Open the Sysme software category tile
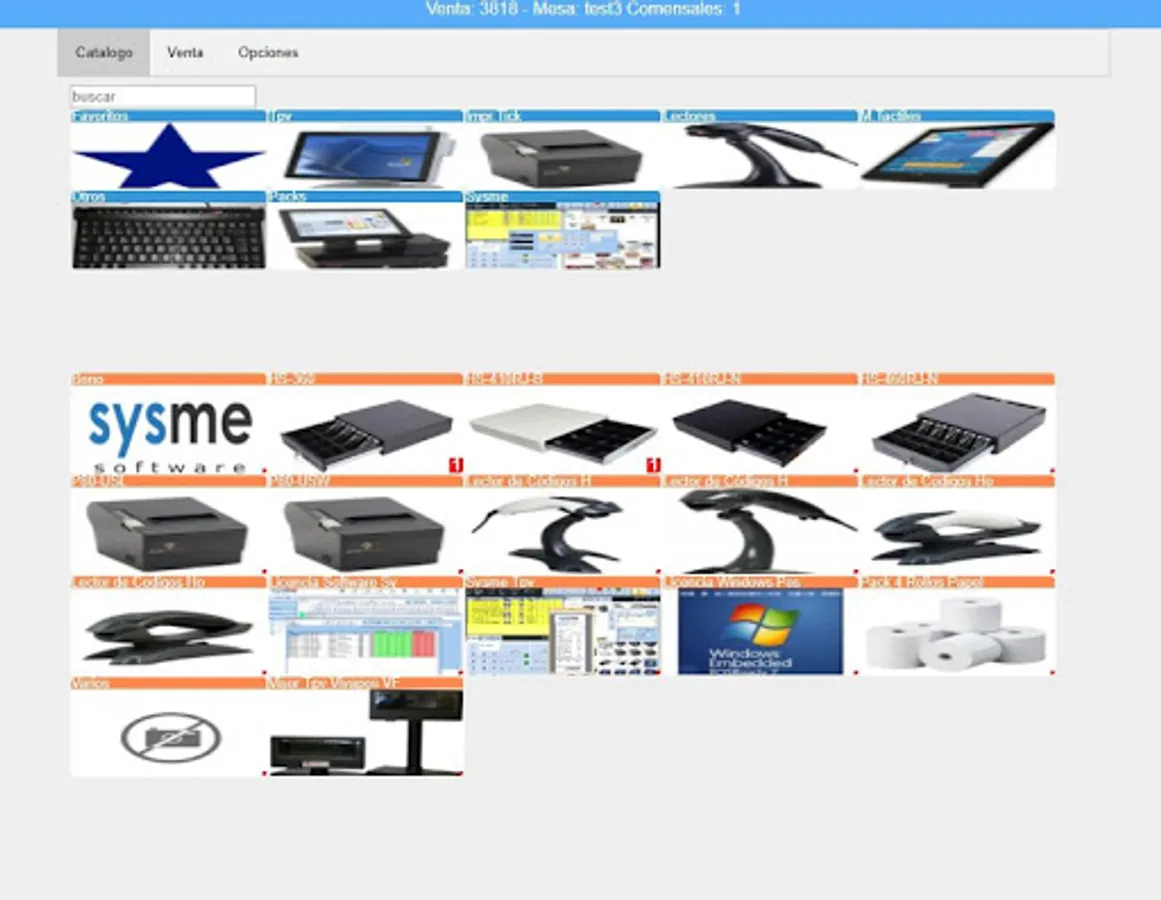The width and height of the screenshot is (1161, 900). 563,230
